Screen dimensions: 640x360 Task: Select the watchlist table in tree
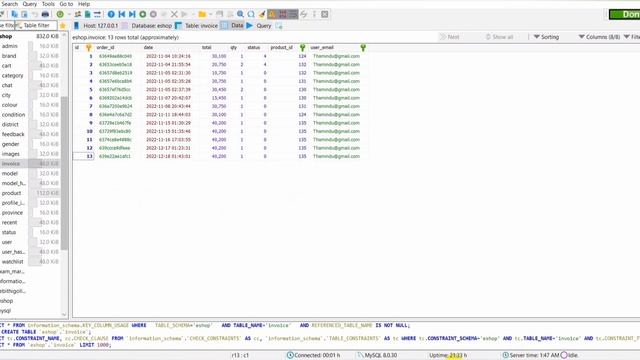click(x=13, y=262)
